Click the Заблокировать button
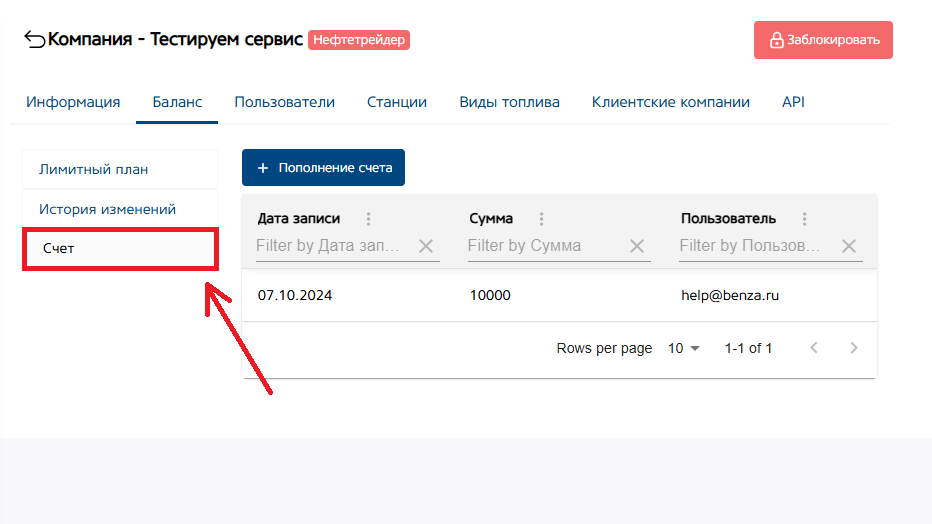 pos(823,40)
